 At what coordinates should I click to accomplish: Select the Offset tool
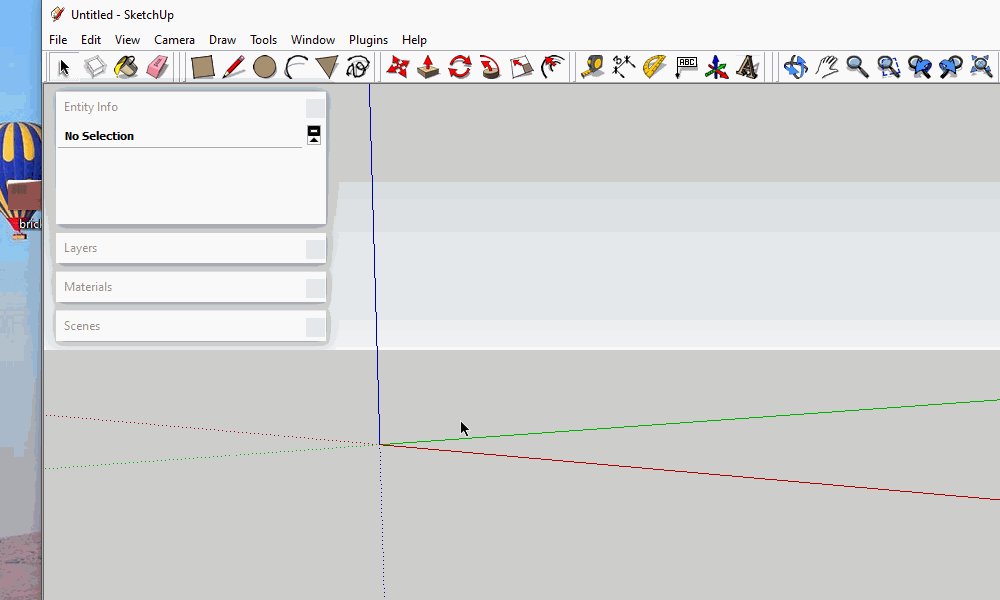[552, 67]
